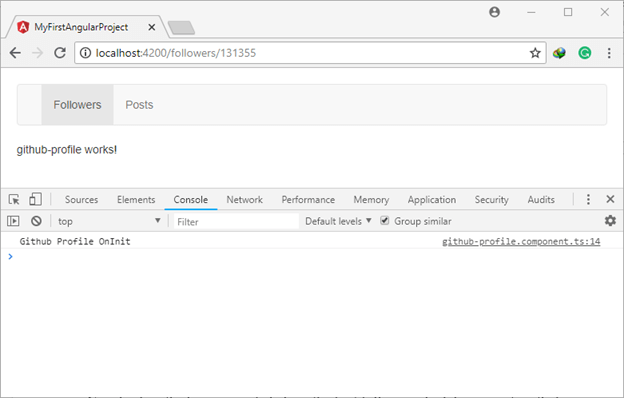The width and height of the screenshot is (624, 398).
Task: Close the MyFirstAngularProject tab
Action: point(151,27)
